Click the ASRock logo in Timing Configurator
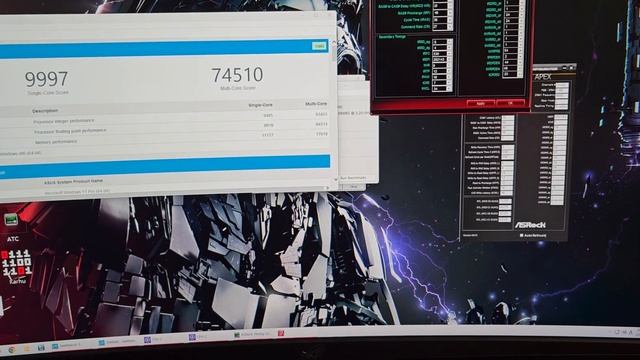This screenshot has height=360, width=640. coord(530,225)
